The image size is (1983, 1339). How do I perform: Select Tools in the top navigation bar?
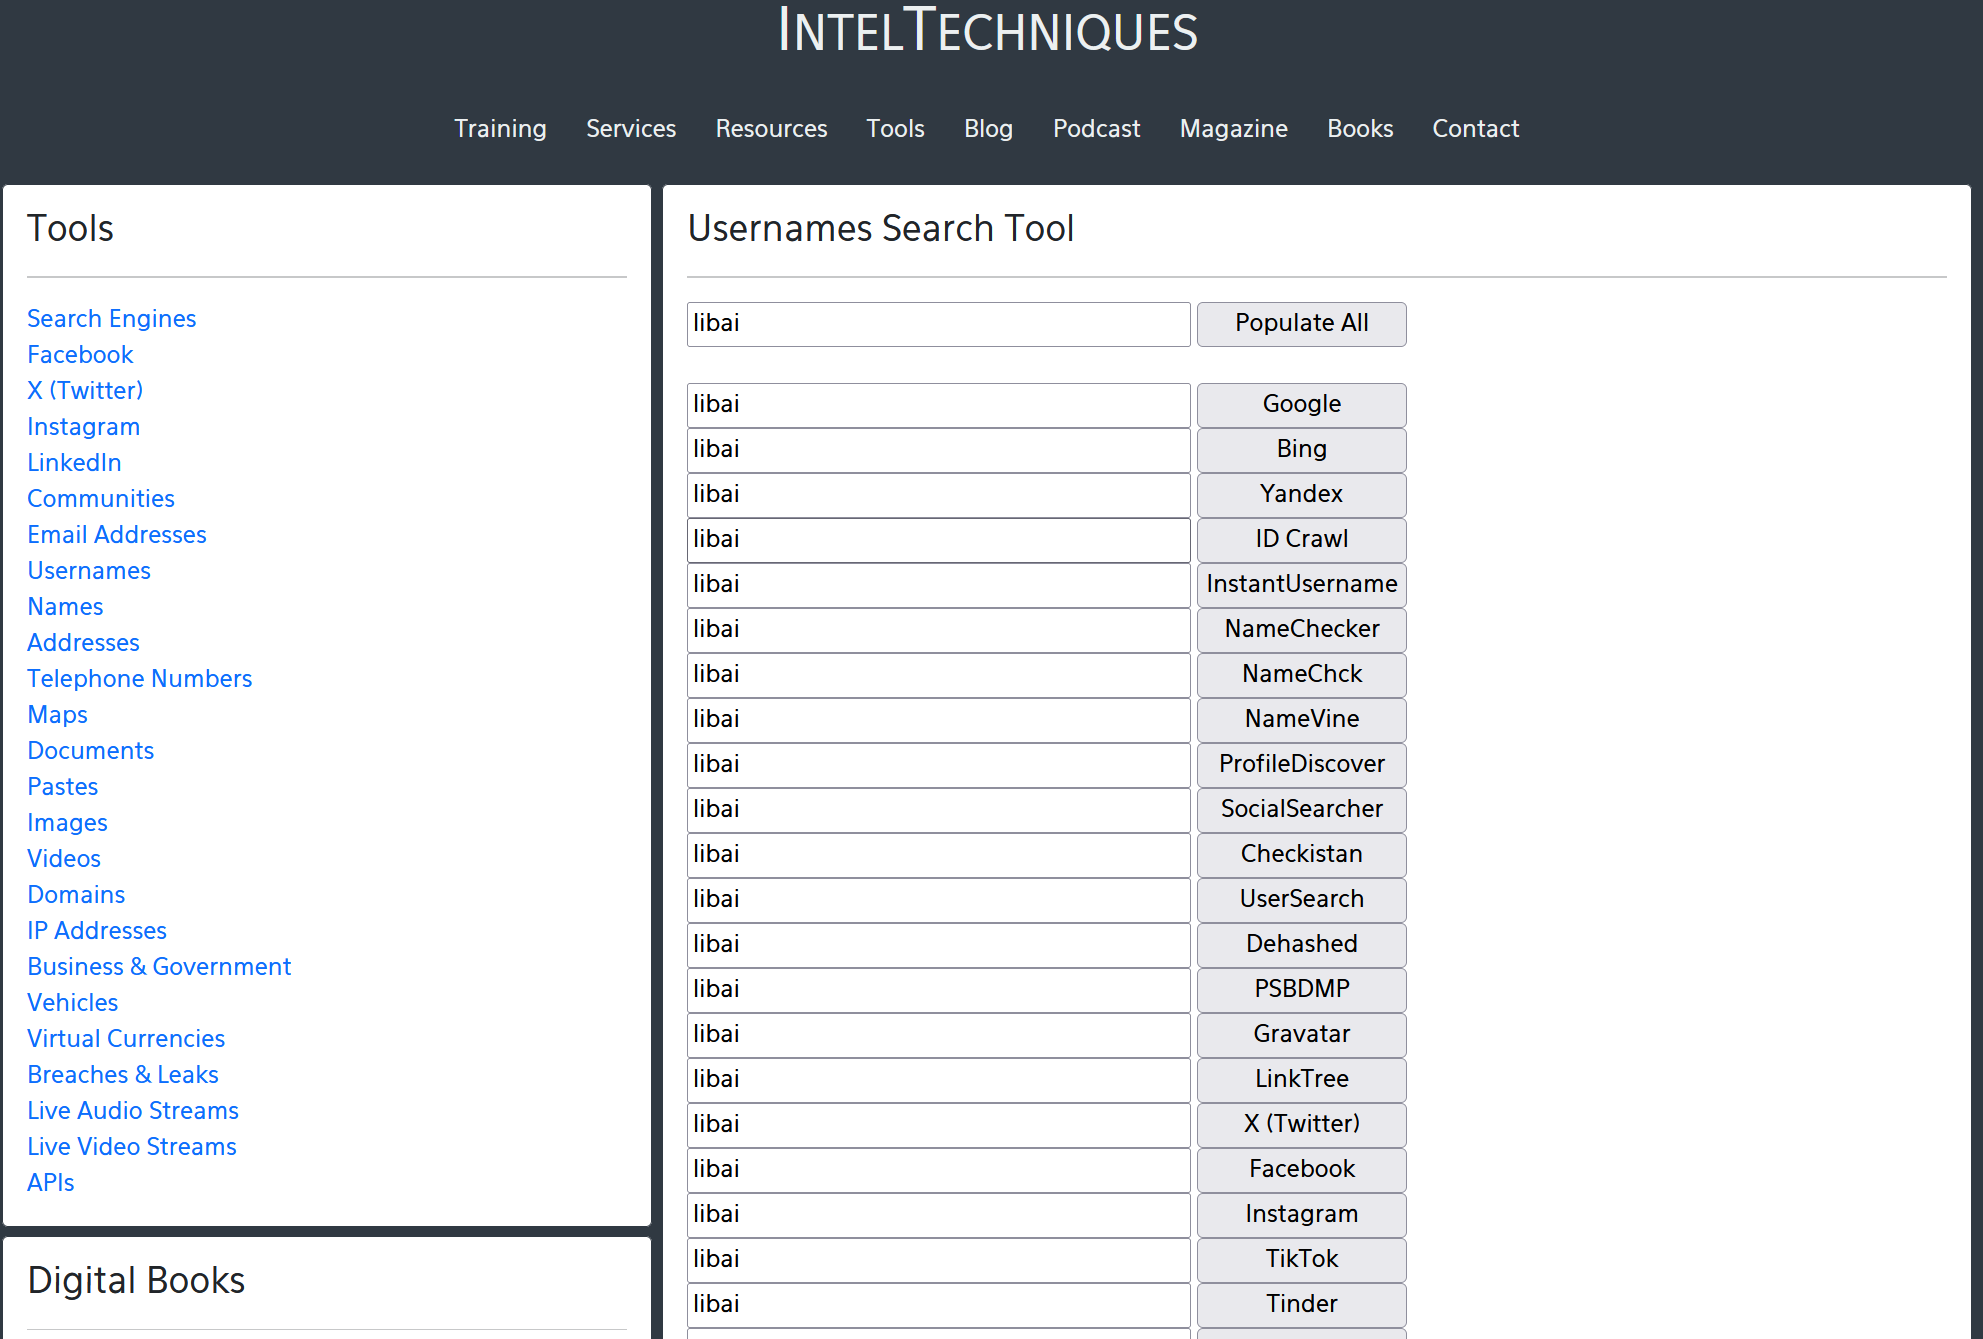pos(895,129)
